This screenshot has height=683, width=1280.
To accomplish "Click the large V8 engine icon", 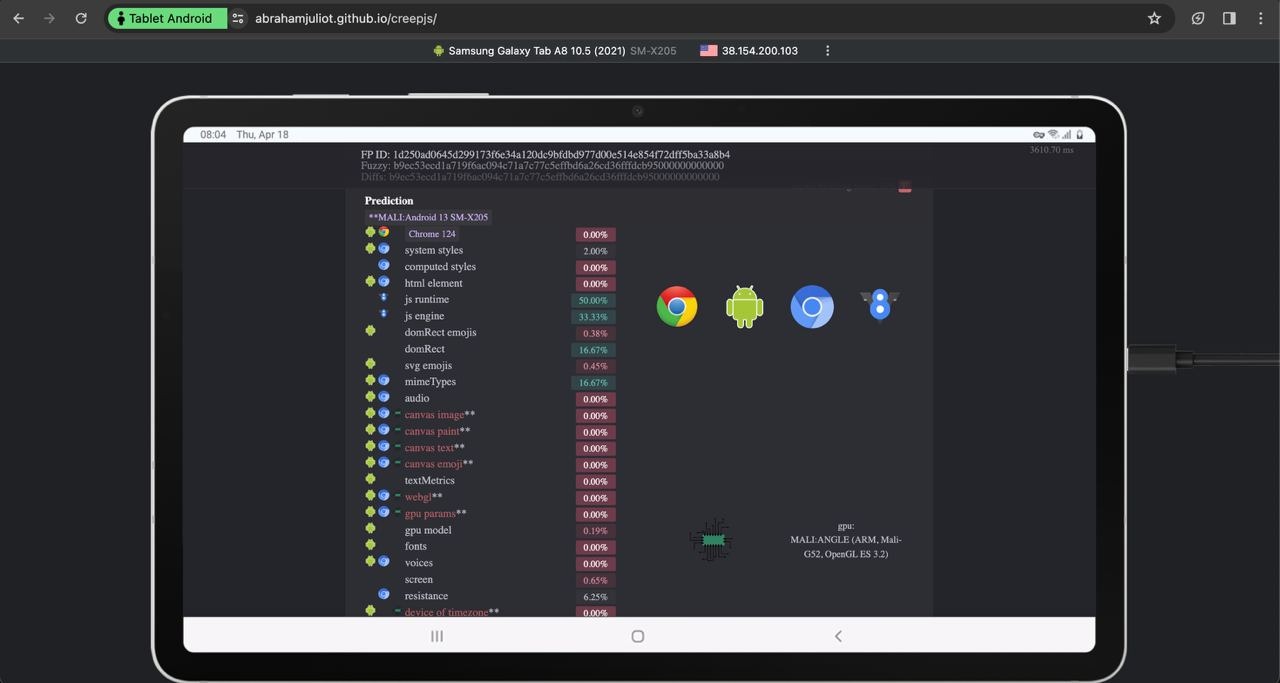I will [x=879, y=305].
